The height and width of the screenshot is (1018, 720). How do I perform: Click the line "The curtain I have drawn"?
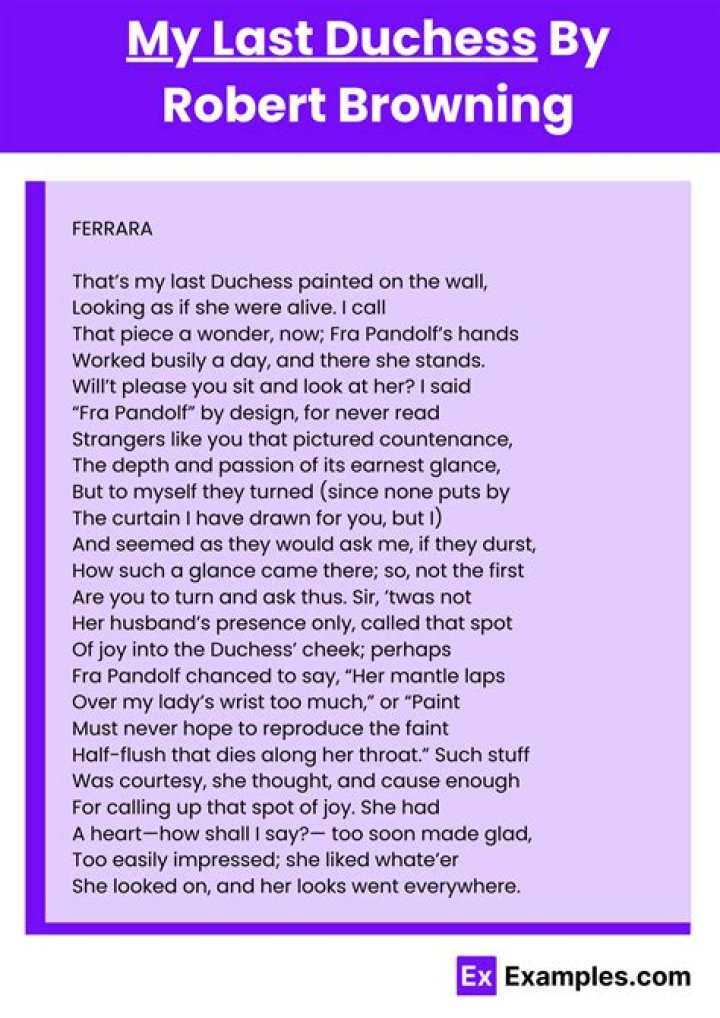[258, 518]
